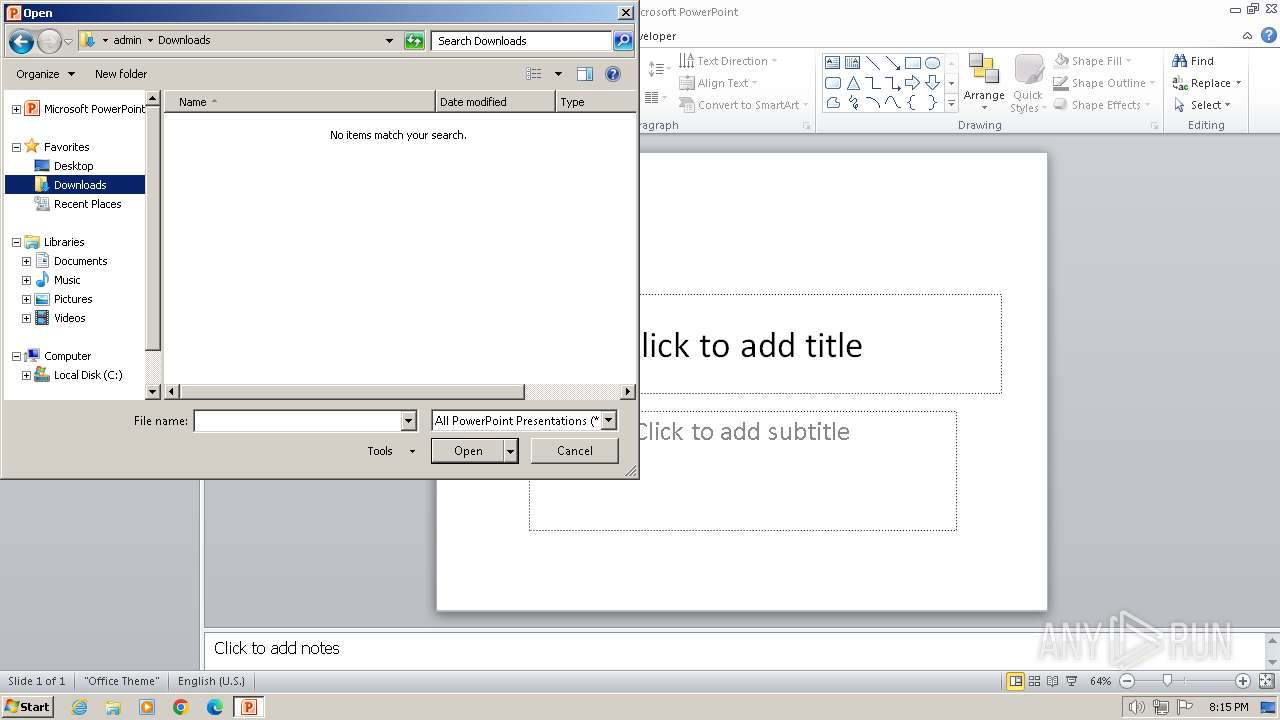Expand the Drawing shapes gallery More arrow
This screenshot has width=1280, height=720.
[951, 104]
